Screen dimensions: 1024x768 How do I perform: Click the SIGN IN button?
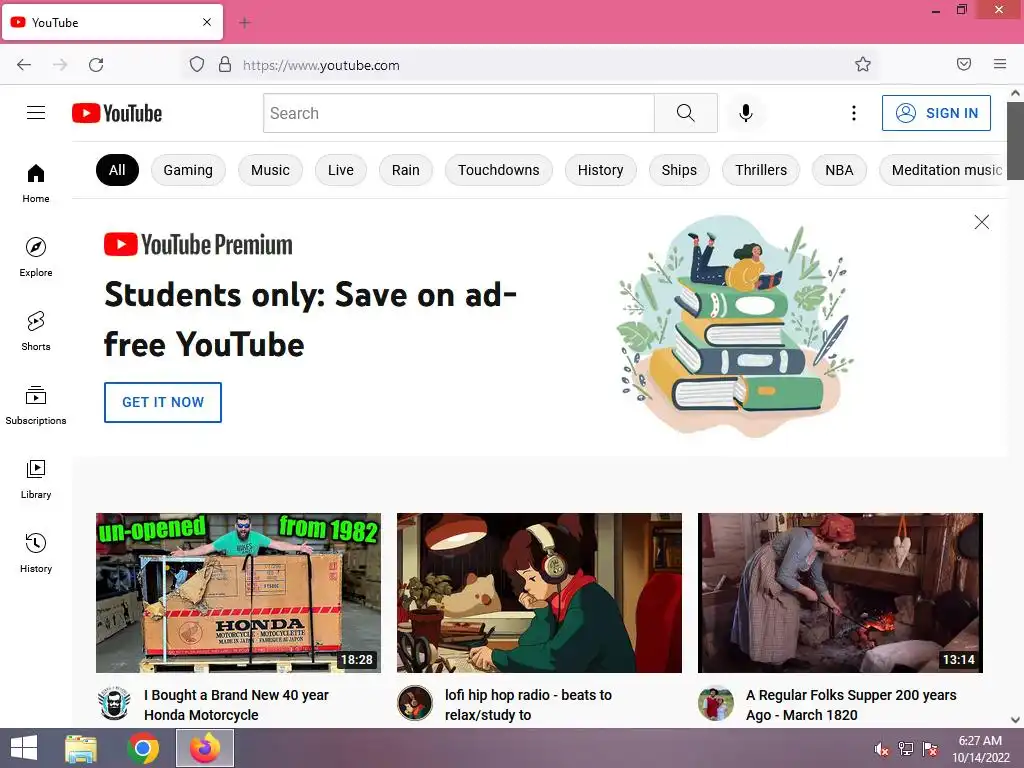(936, 113)
